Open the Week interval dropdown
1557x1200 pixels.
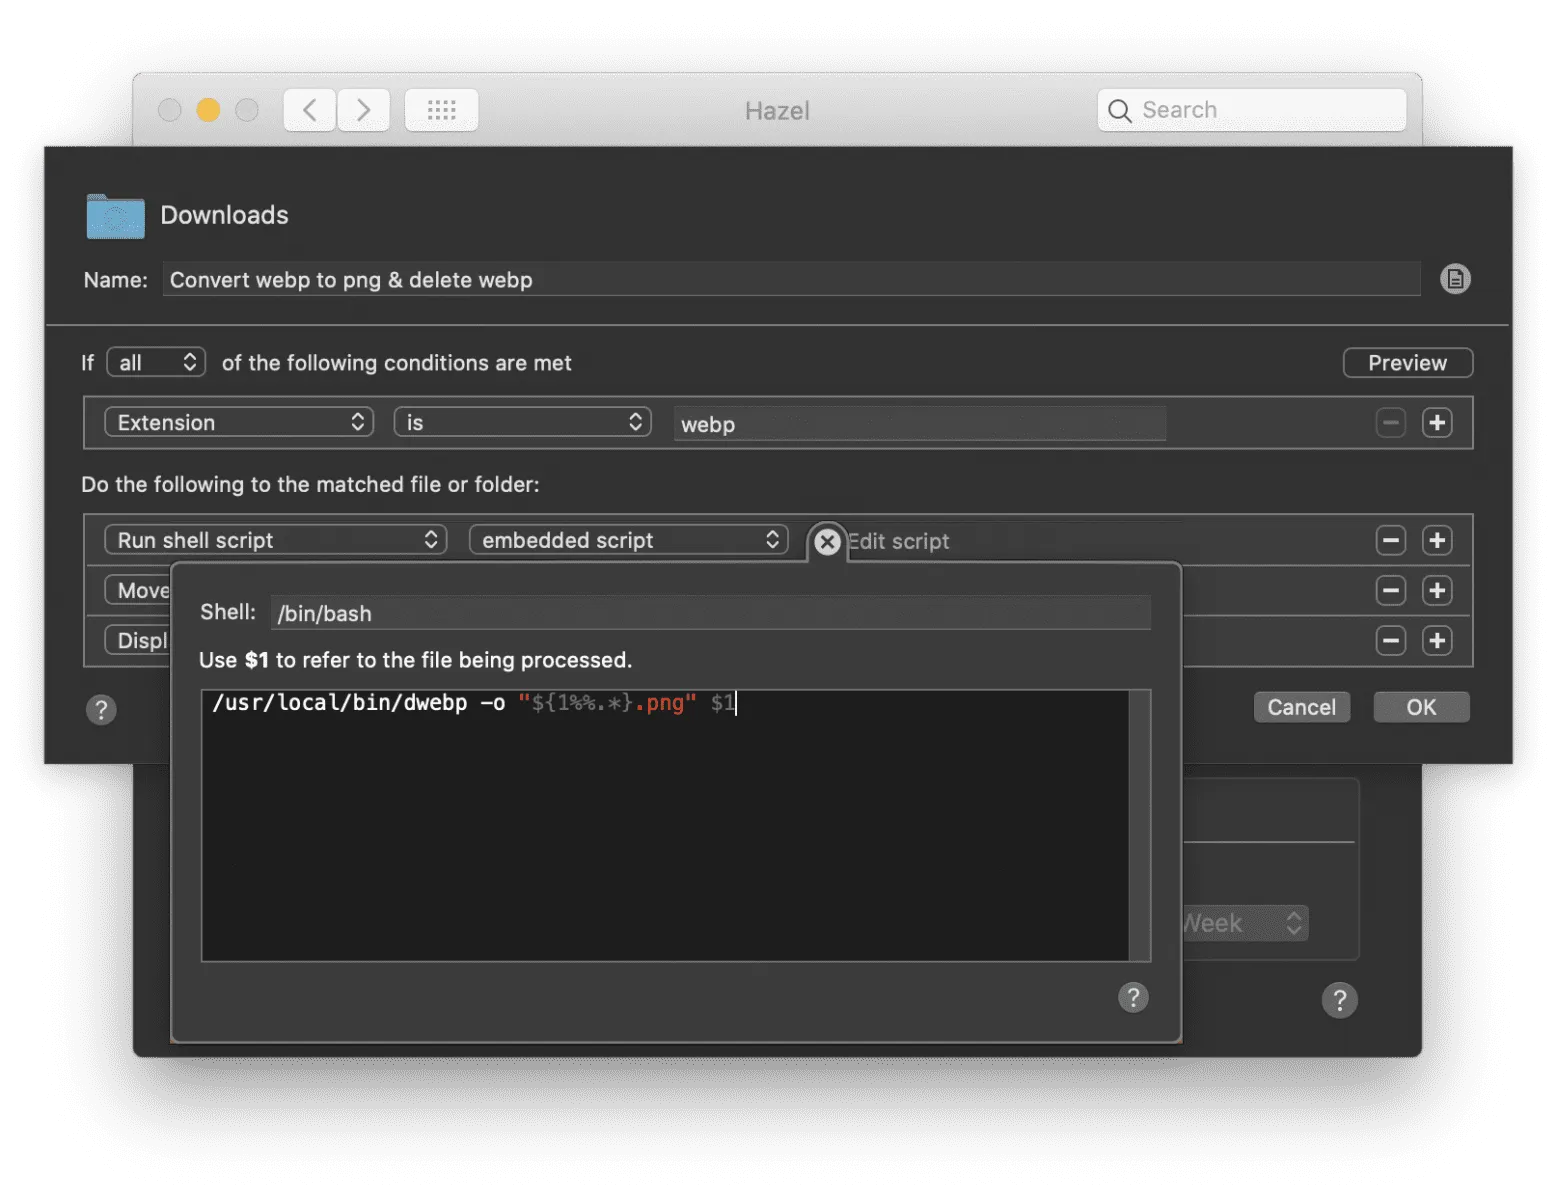(1245, 923)
